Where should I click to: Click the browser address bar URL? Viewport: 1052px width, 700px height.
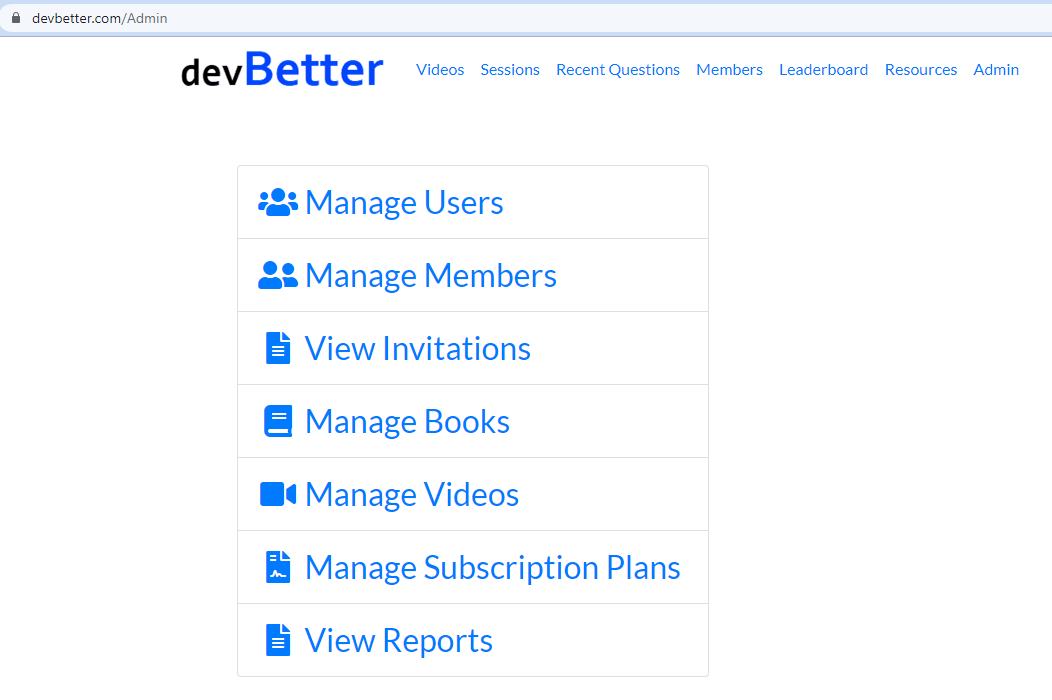99,17
